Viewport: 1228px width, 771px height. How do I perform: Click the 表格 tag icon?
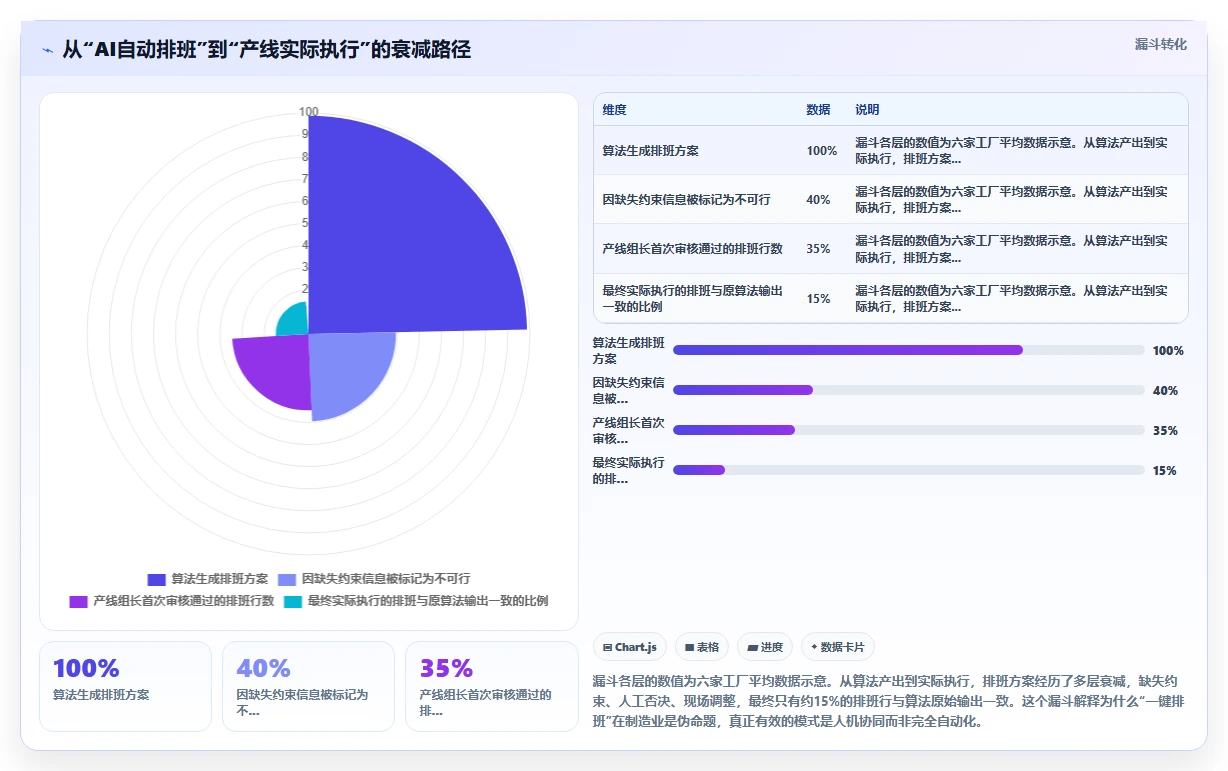coord(689,647)
